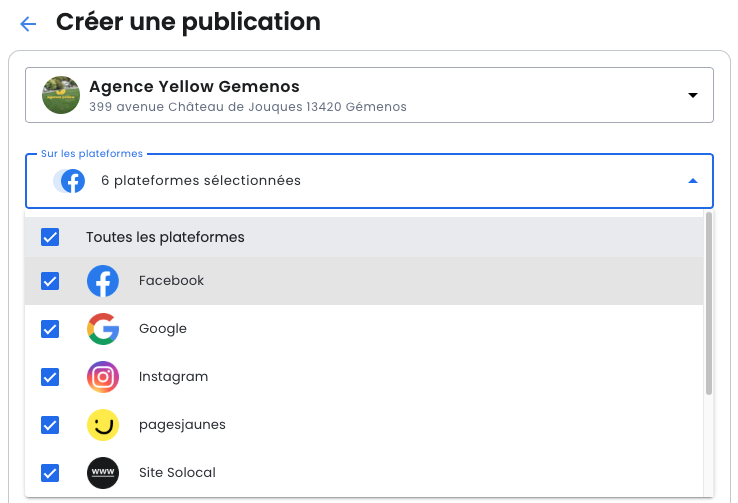Untick the pagesjaunes checkbox
The image size is (738, 503).
[x=50, y=425]
